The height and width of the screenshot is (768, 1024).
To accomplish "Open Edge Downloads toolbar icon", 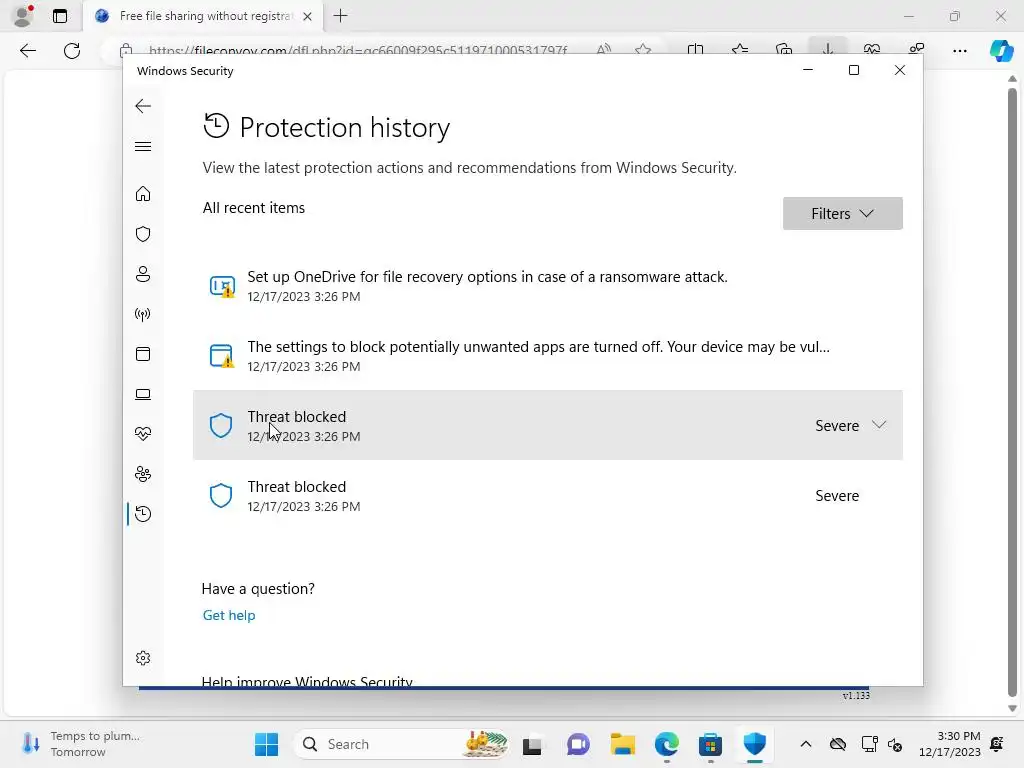I will [827, 50].
